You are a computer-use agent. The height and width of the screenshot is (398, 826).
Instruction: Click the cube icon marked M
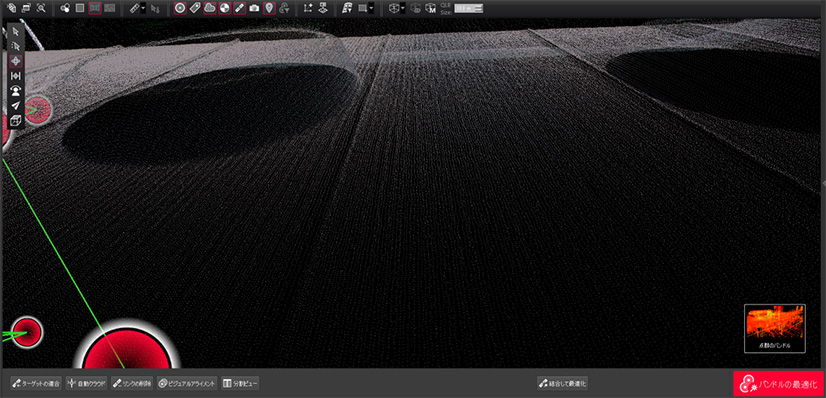click(x=430, y=8)
